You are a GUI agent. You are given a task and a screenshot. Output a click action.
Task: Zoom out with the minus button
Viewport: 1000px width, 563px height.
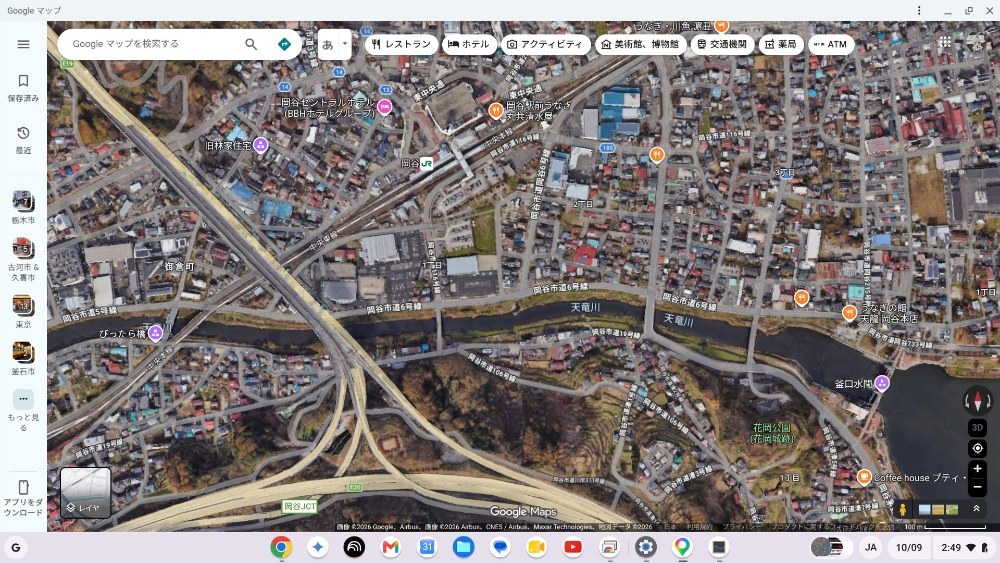point(977,488)
